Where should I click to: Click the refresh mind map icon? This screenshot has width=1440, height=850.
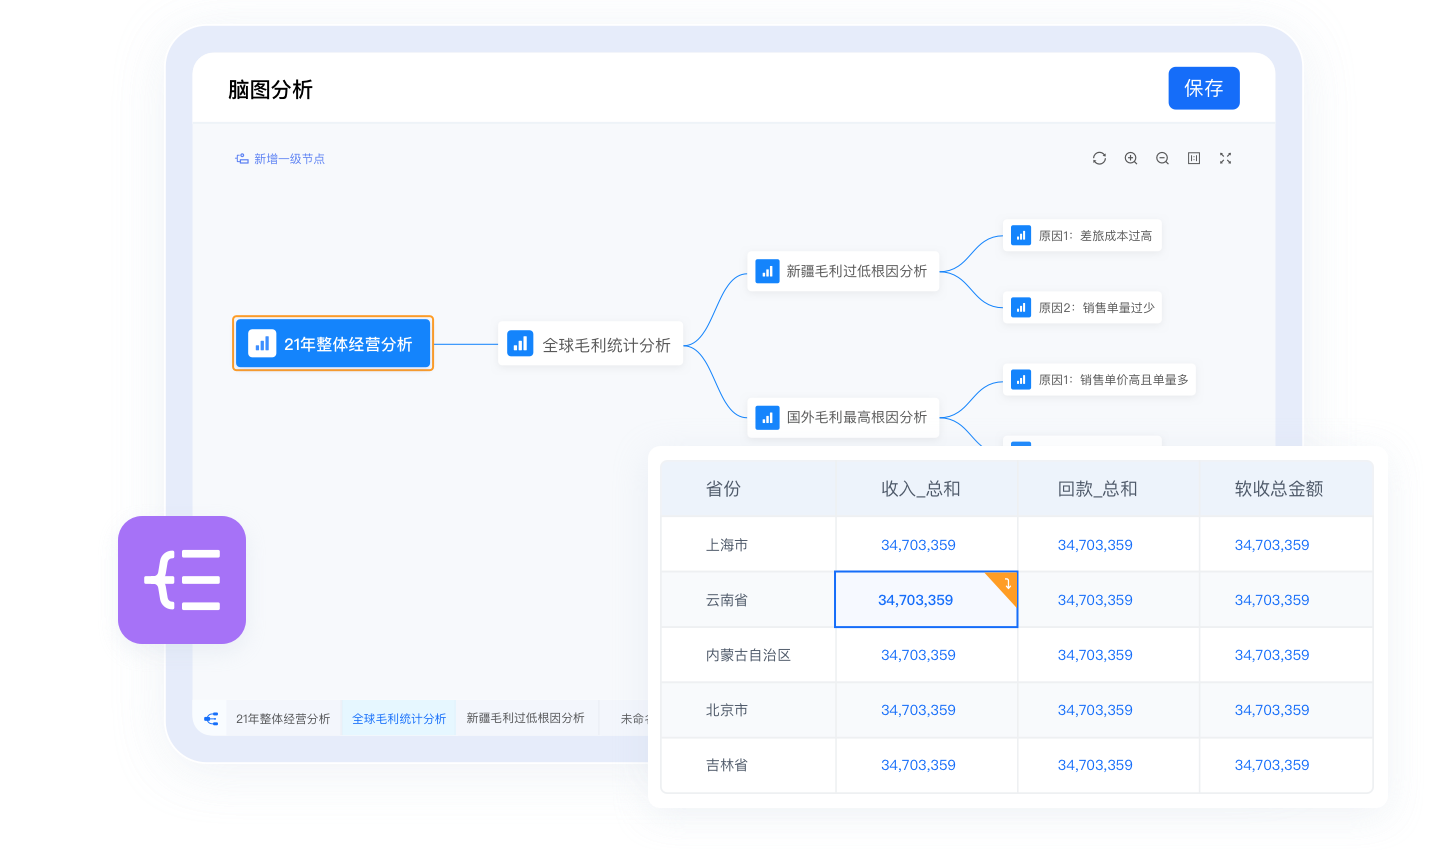(1099, 158)
